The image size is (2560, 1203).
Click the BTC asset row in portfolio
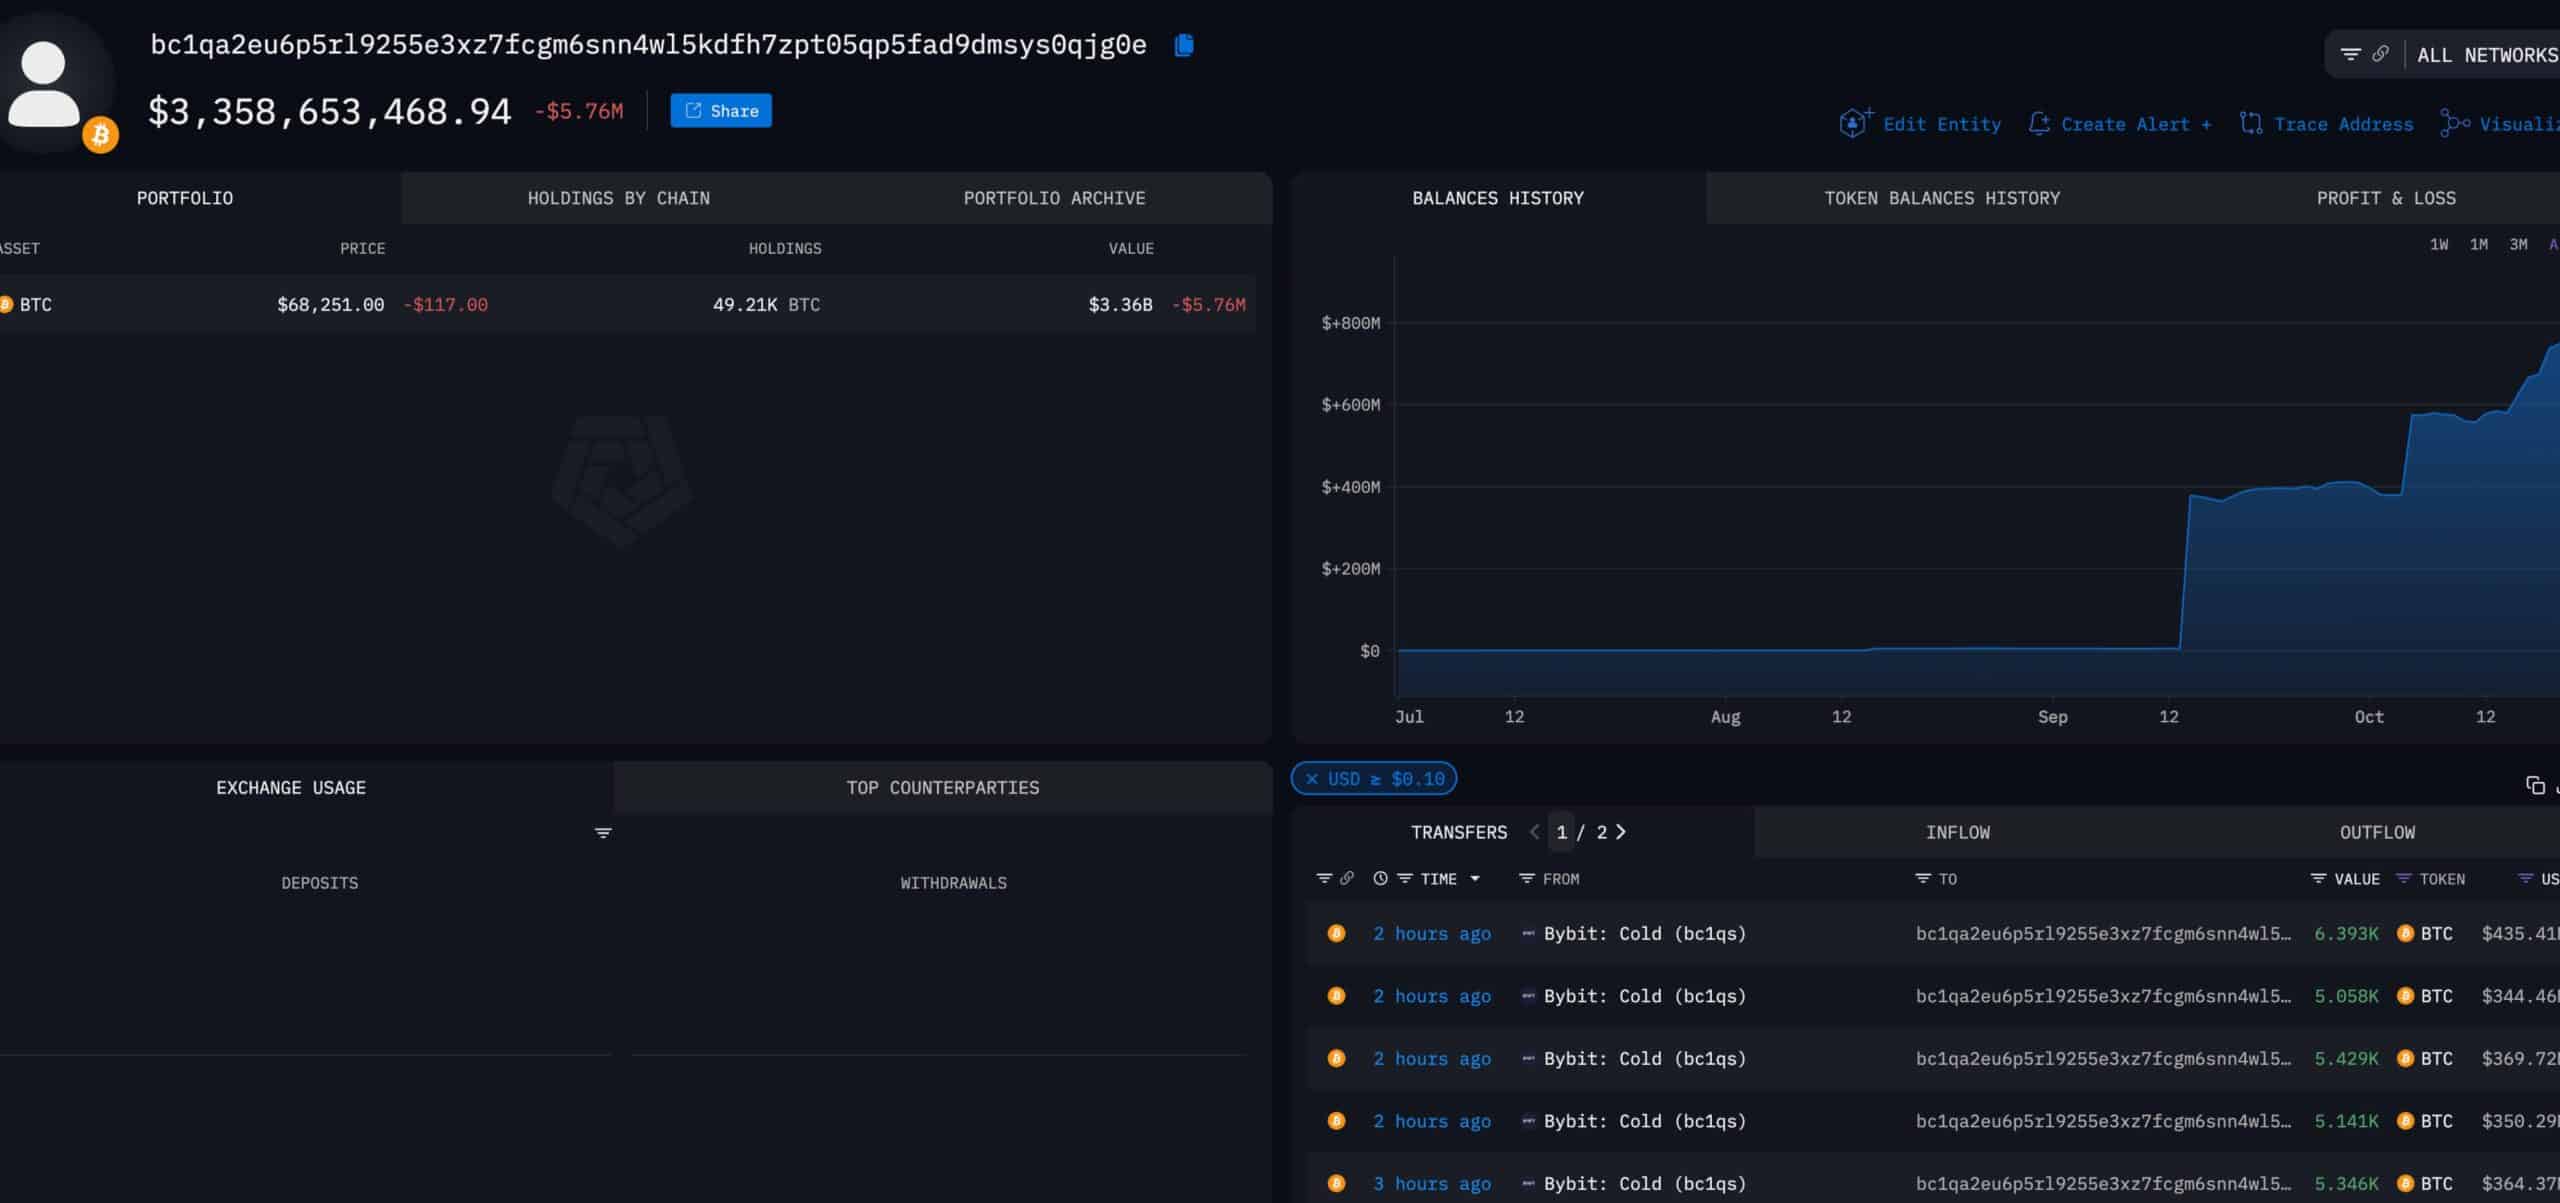[628, 304]
